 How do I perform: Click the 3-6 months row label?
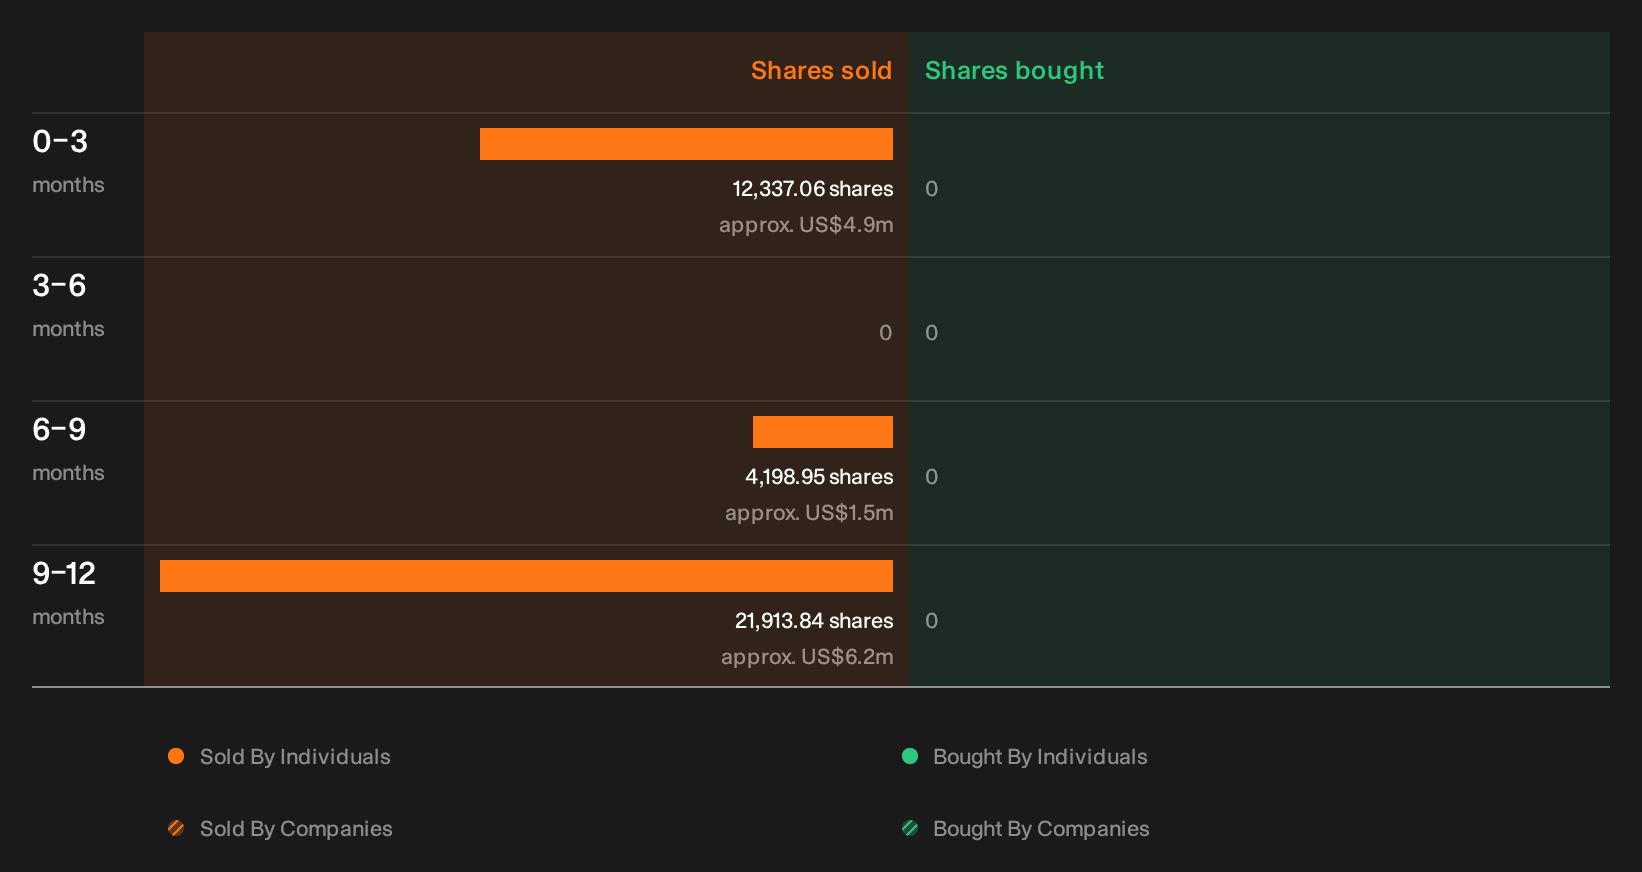(68, 304)
